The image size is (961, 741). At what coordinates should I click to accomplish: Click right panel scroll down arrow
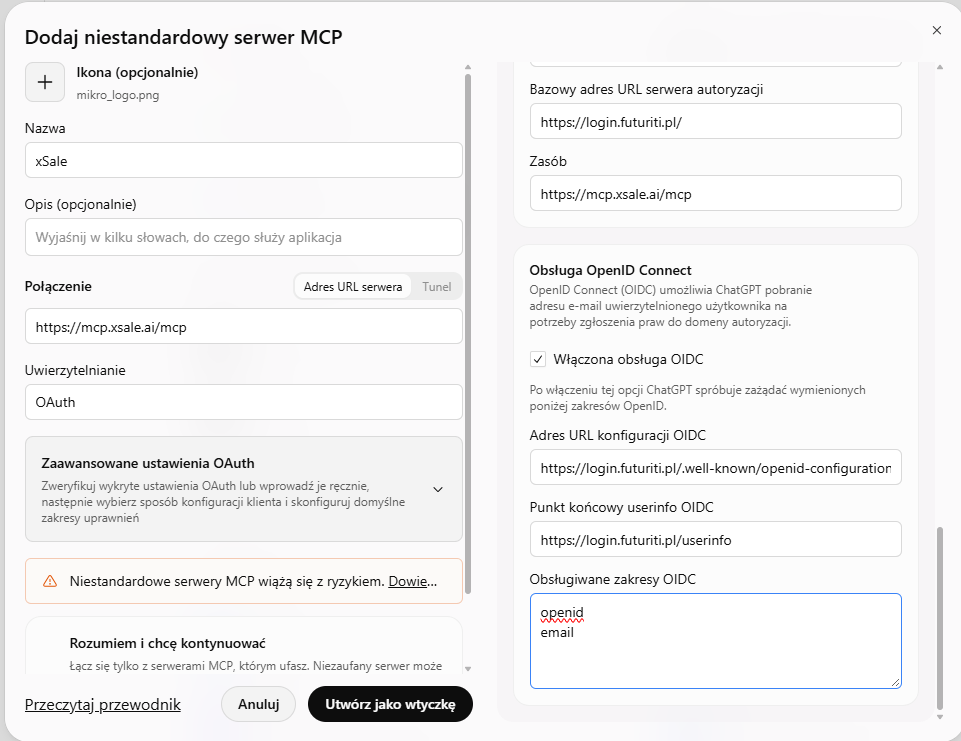(x=940, y=716)
